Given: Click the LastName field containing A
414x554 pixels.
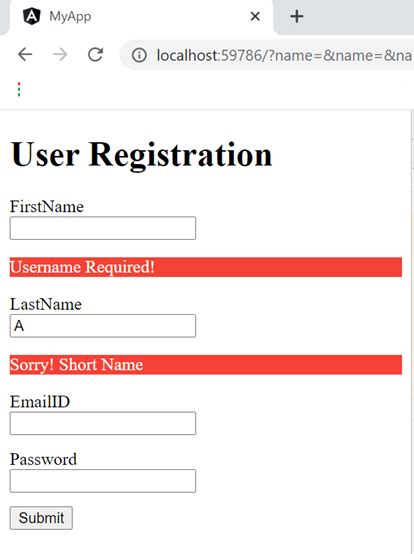Looking at the screenshot, I should click(x=103, y=325).
